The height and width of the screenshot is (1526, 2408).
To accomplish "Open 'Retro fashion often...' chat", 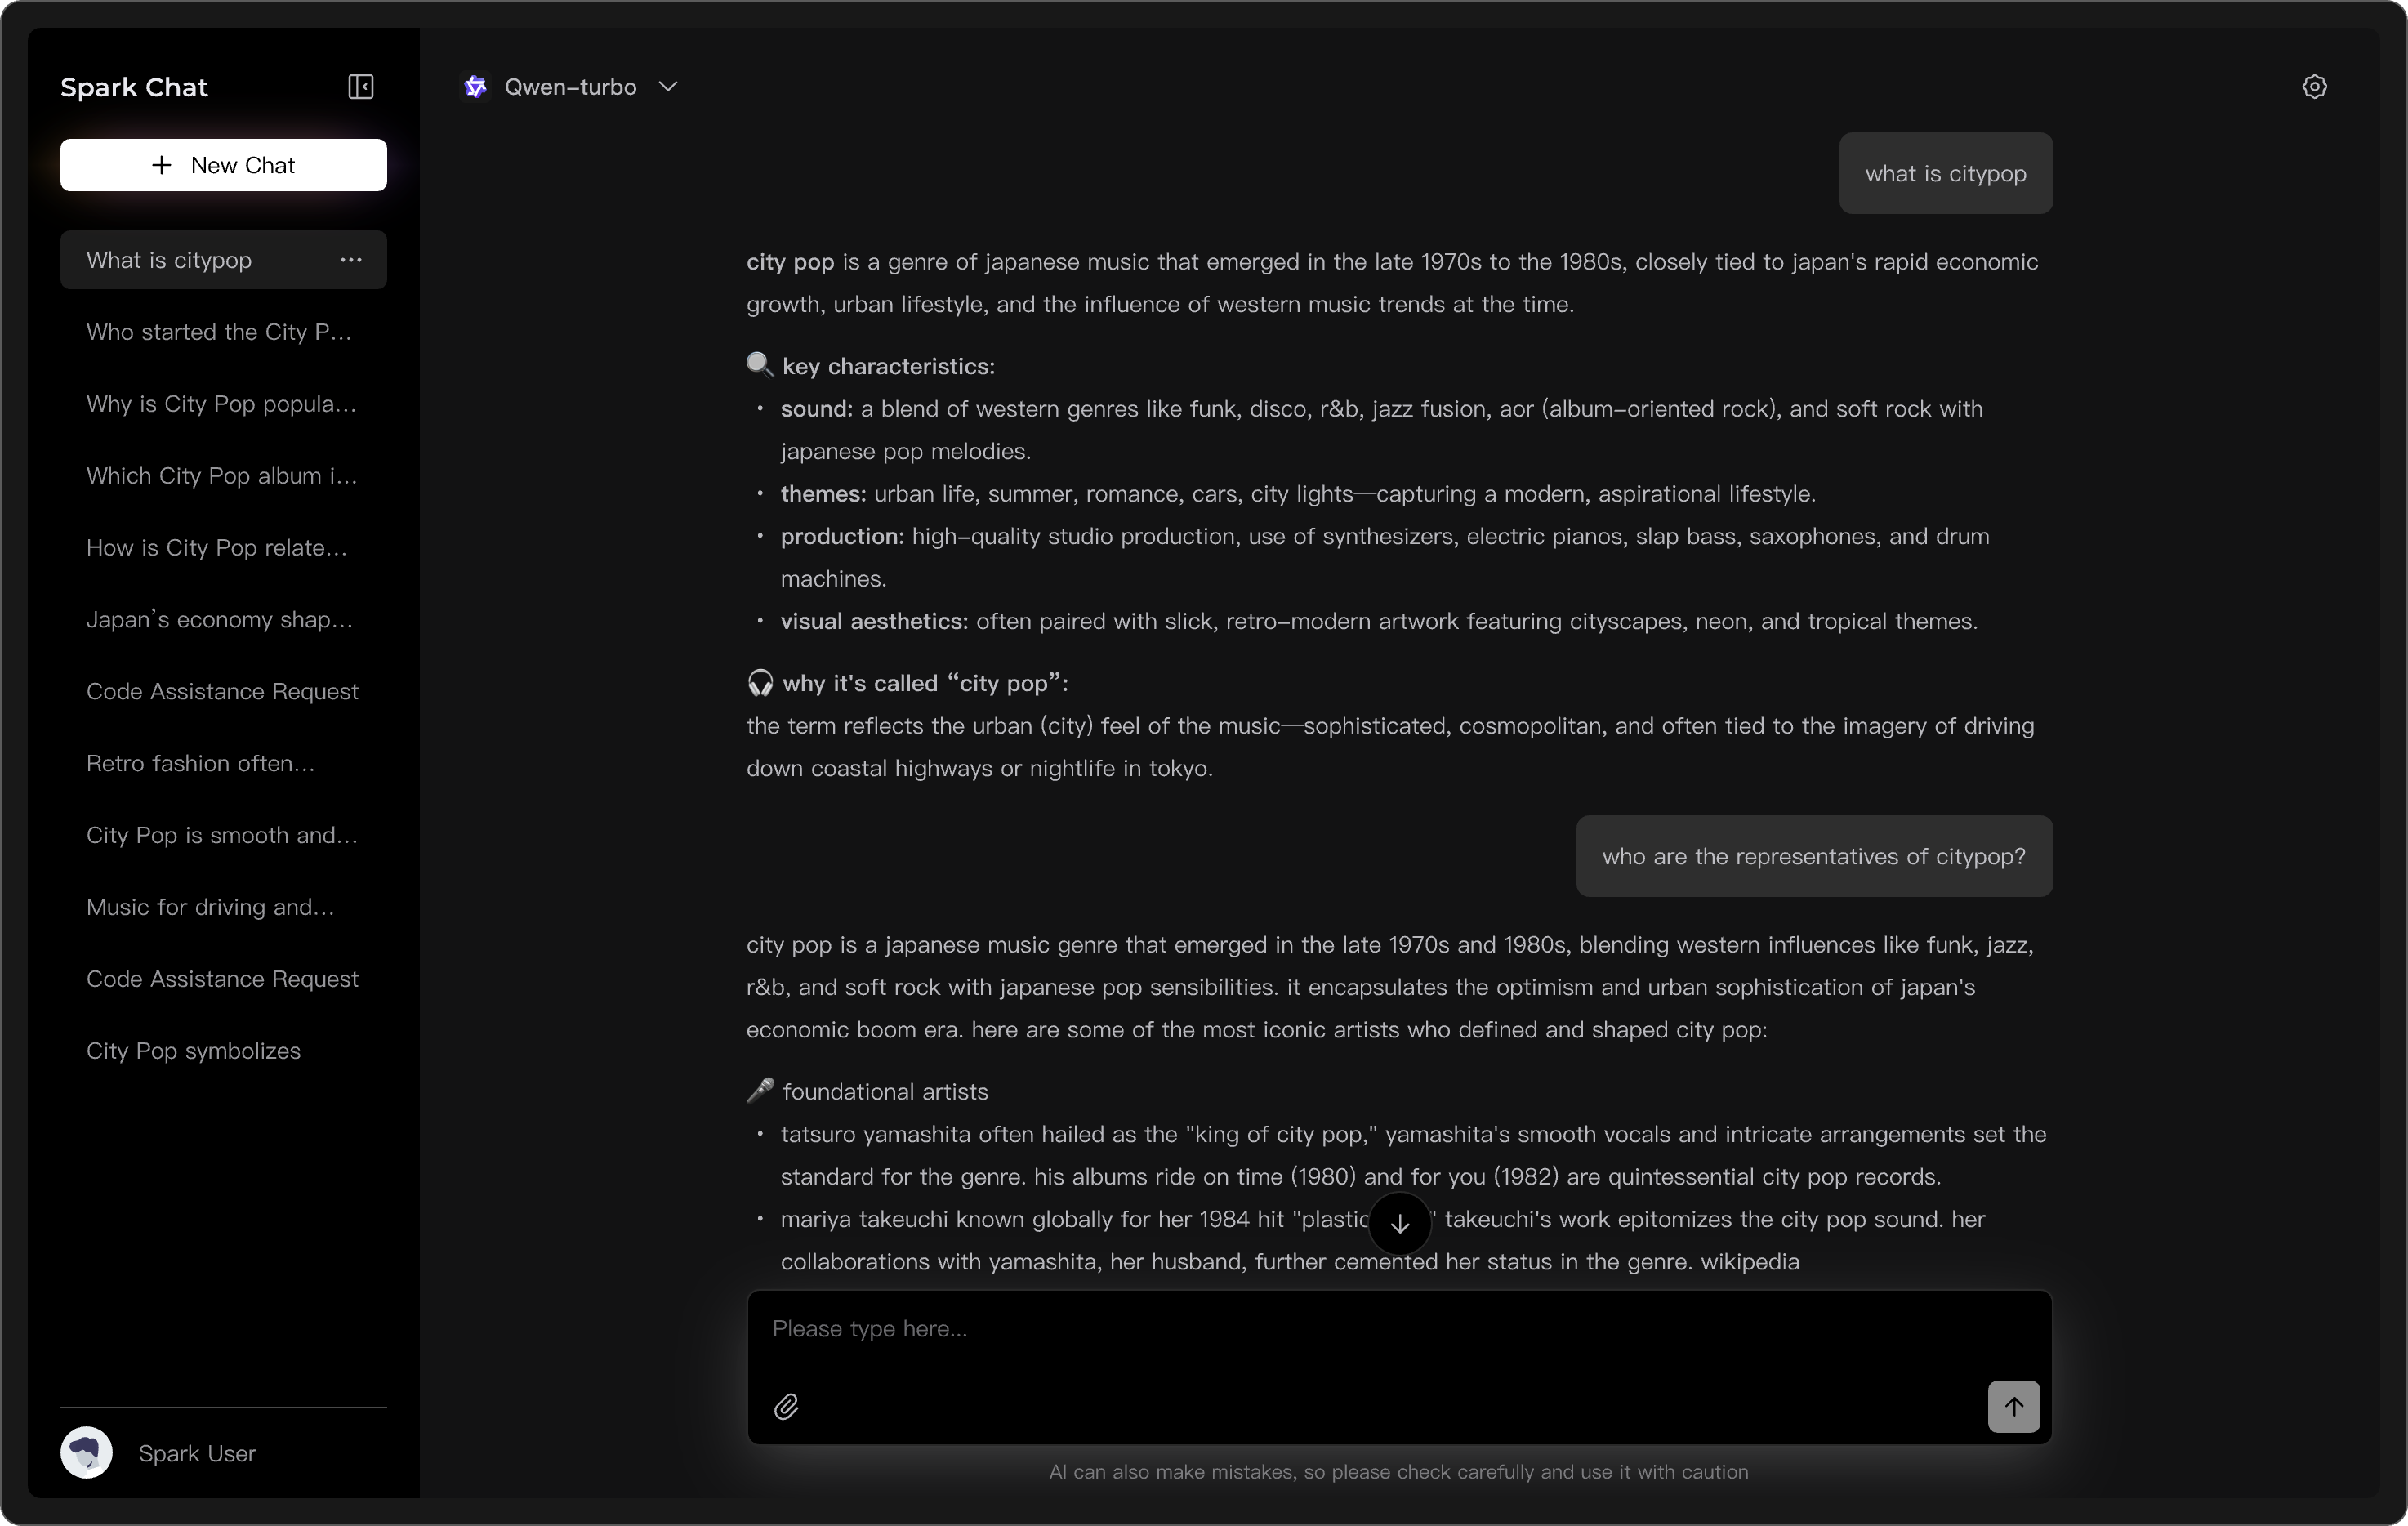I will click(200, 764).
